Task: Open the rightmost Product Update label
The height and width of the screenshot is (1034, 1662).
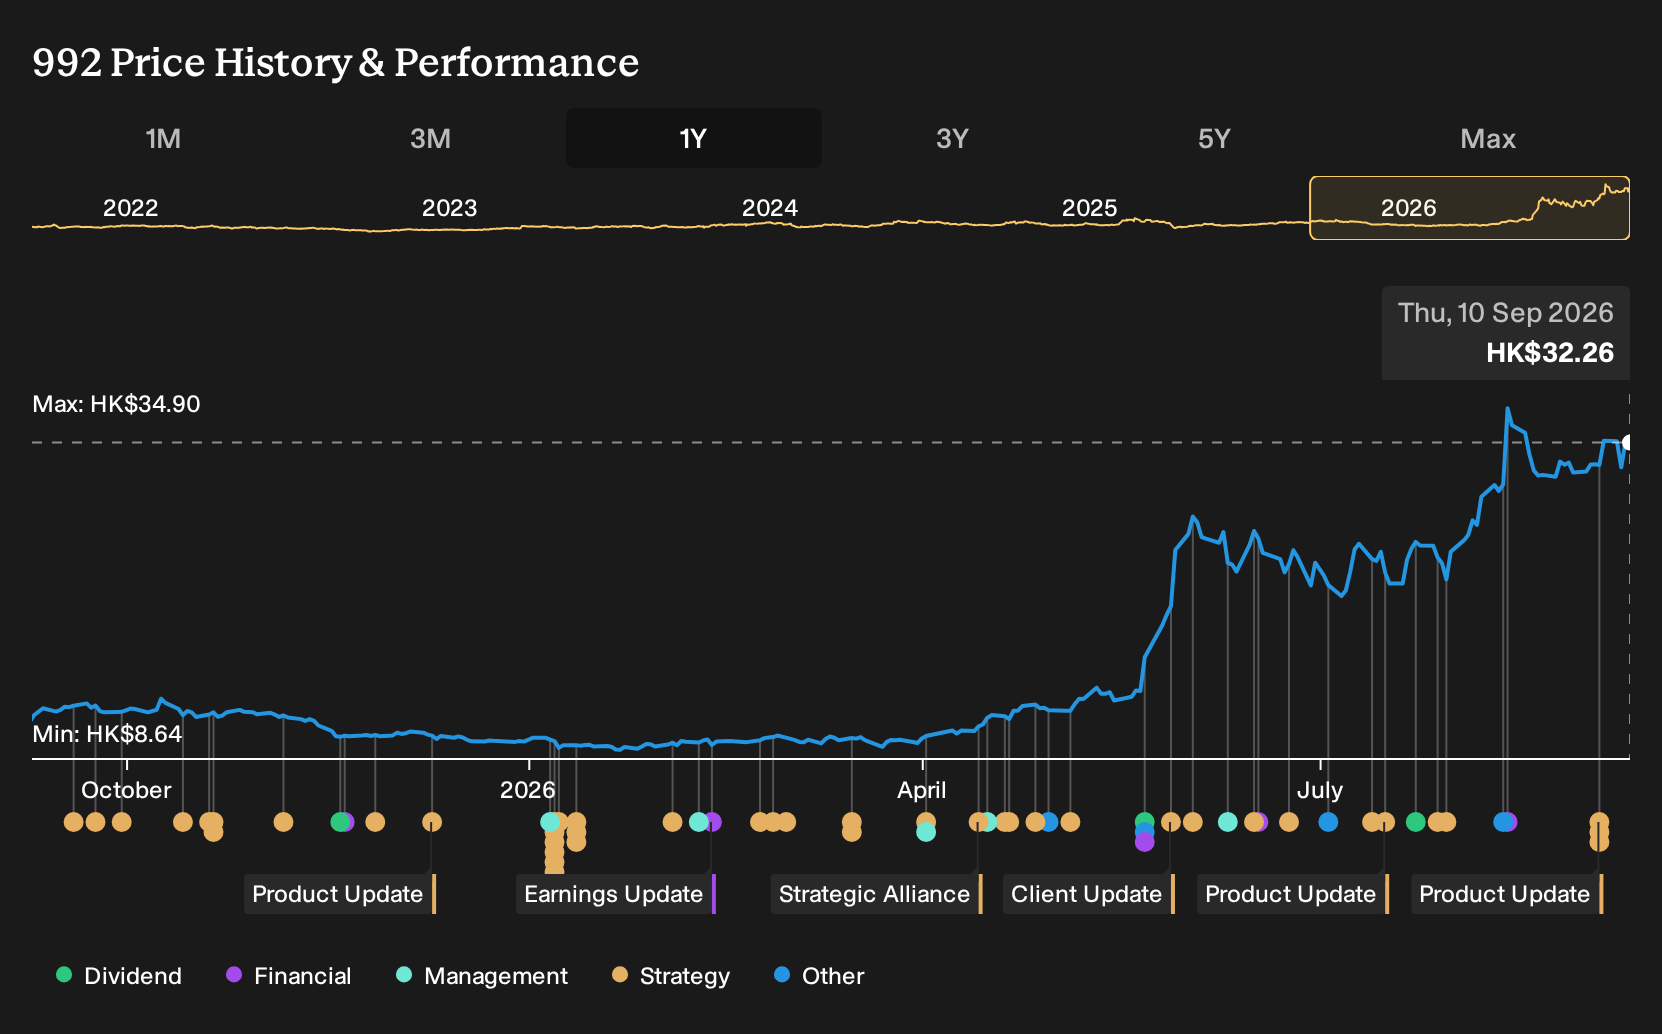Action: pos(1507,894)
